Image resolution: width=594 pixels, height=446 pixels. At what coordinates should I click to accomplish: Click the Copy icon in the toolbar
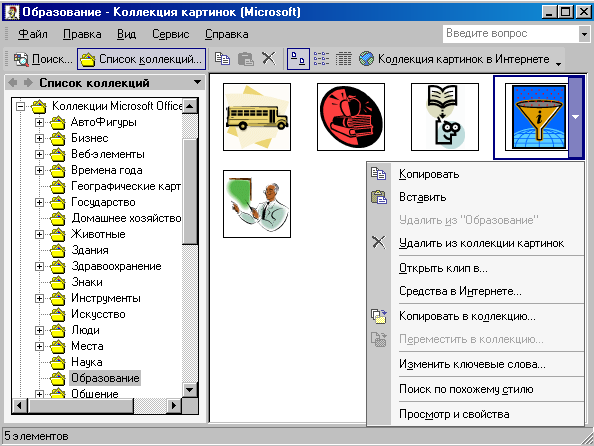point(222,59)
